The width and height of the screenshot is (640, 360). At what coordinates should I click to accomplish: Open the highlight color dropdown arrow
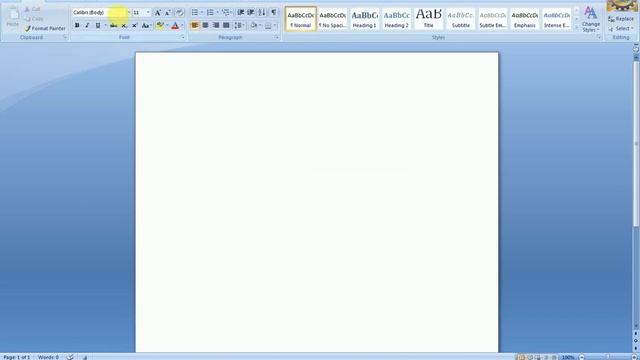click(x=167, y=25)
